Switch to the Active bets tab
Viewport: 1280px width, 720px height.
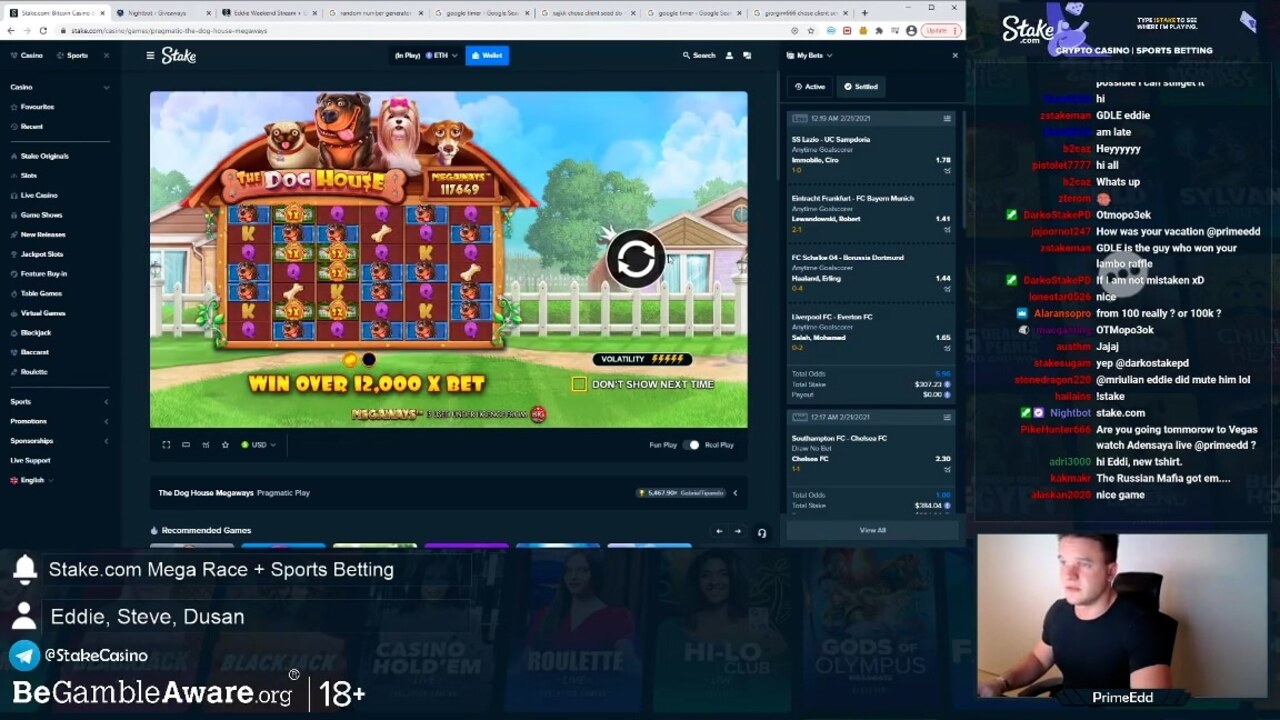pyautogui.click(x=810, y=87)
